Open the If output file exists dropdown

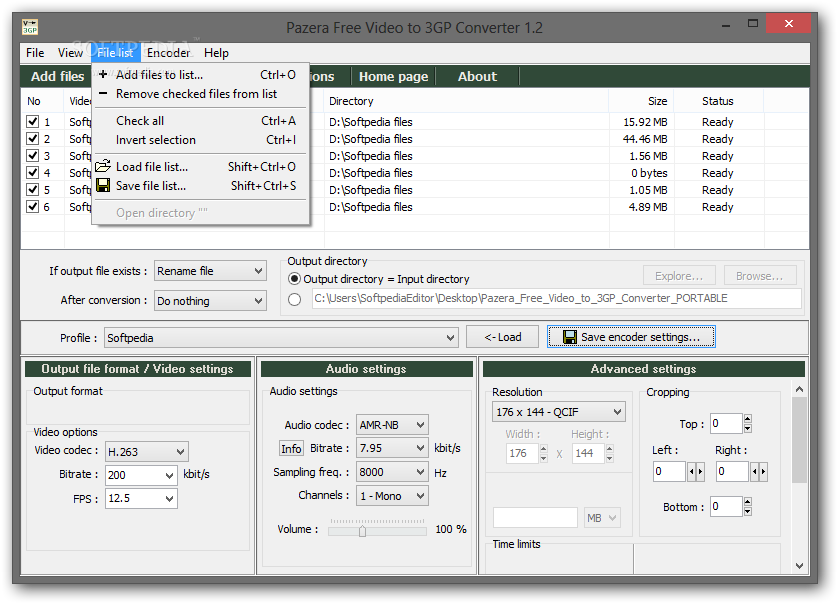(x=210, y=271)
